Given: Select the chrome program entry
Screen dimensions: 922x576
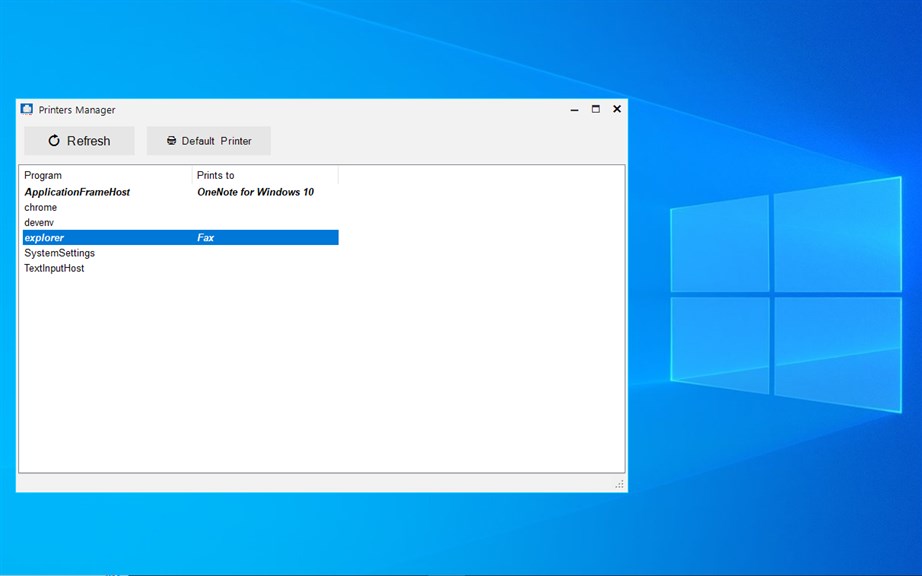Looking at the screenshot, I should pos(41,207).
